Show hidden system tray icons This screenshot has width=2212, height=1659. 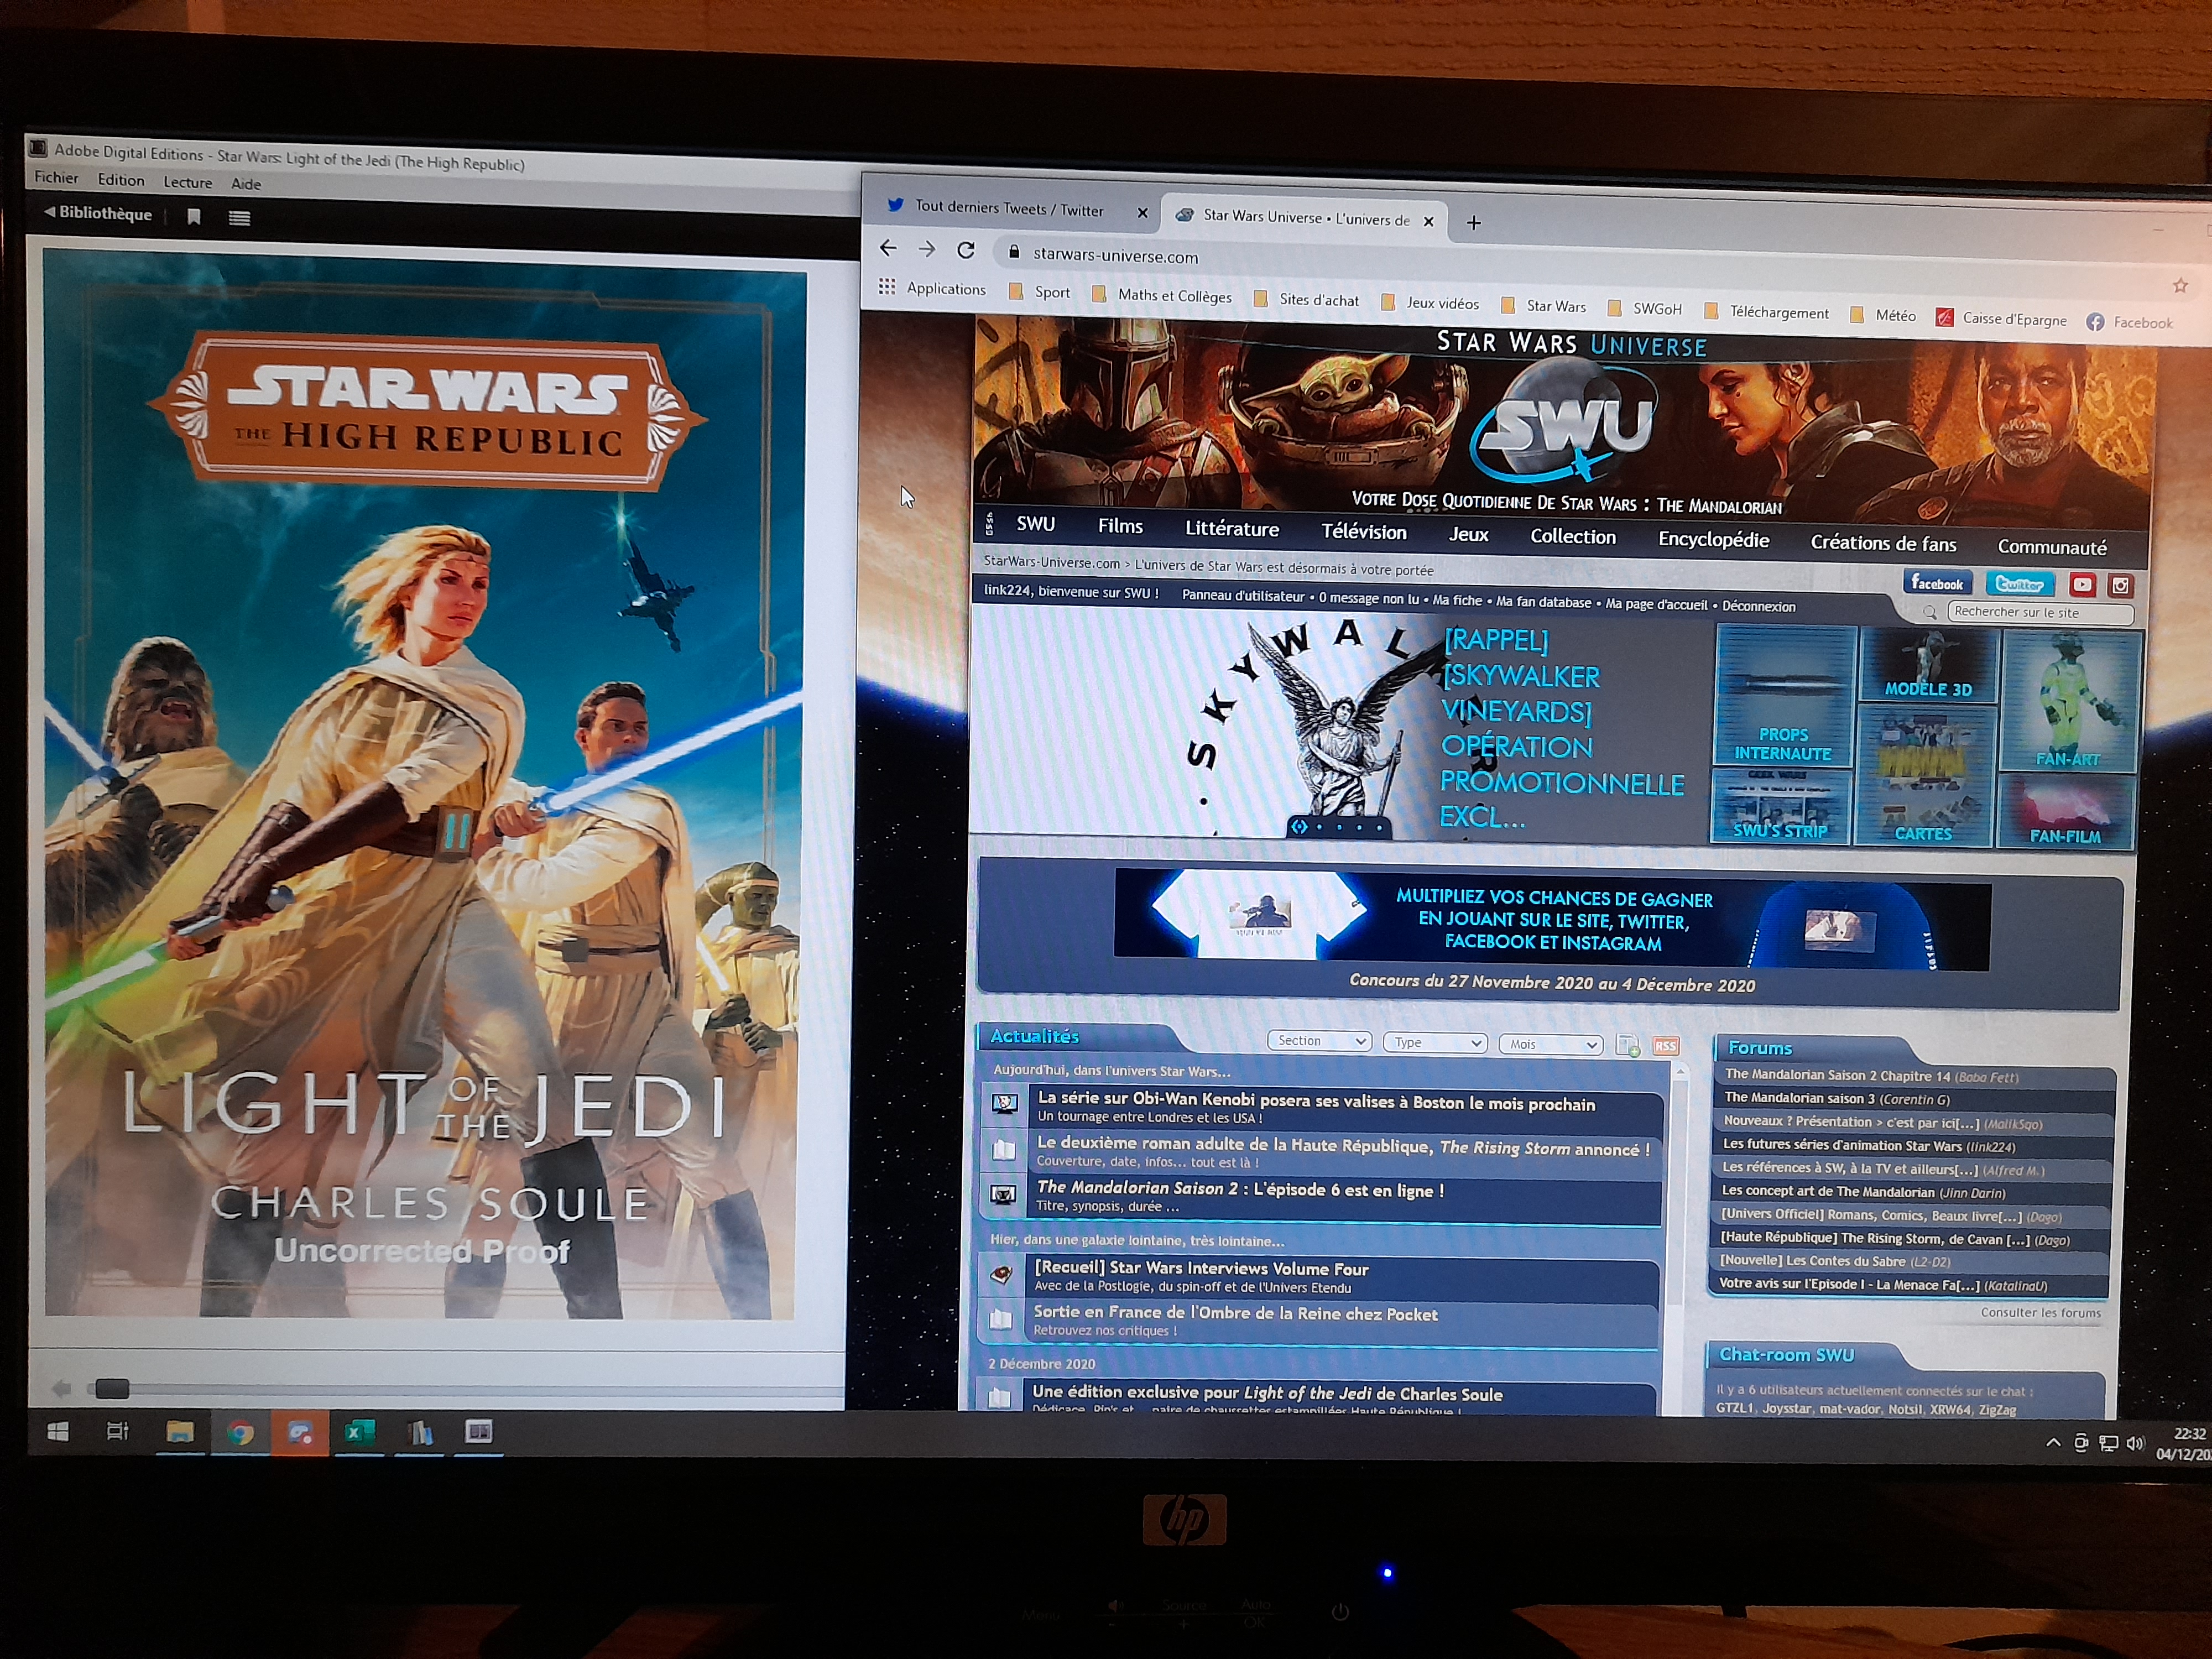[x=2053, y=1443]
